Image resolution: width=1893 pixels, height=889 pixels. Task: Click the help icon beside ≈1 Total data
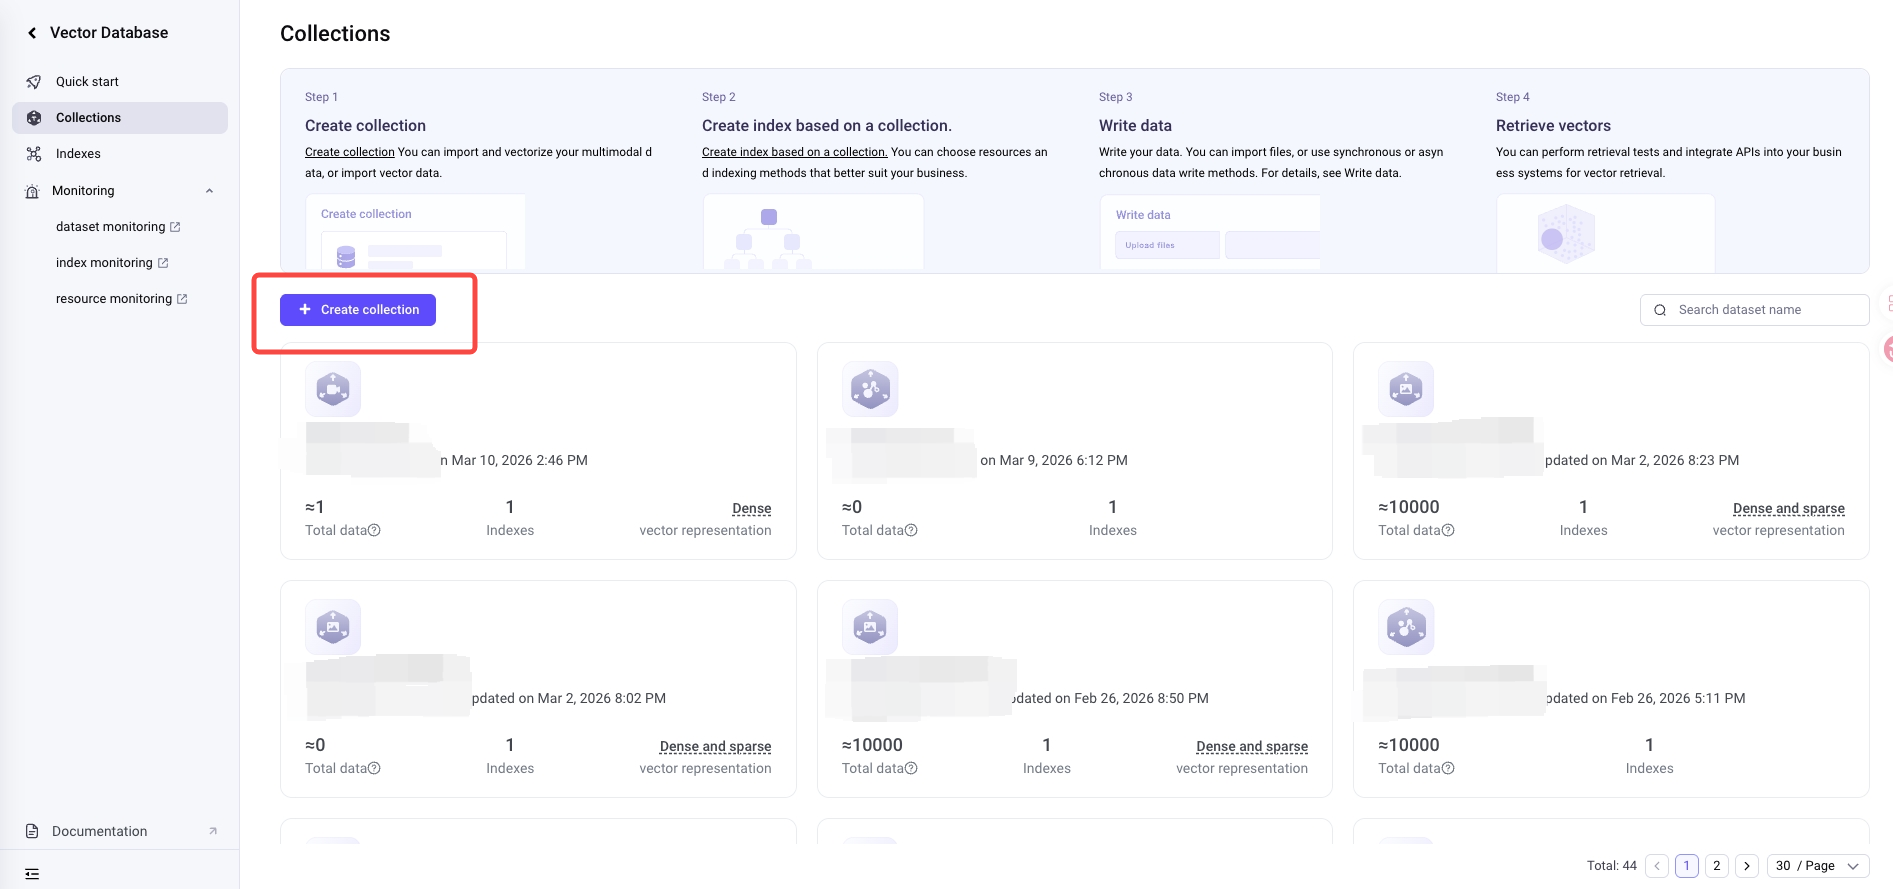[x=374, y=531]
